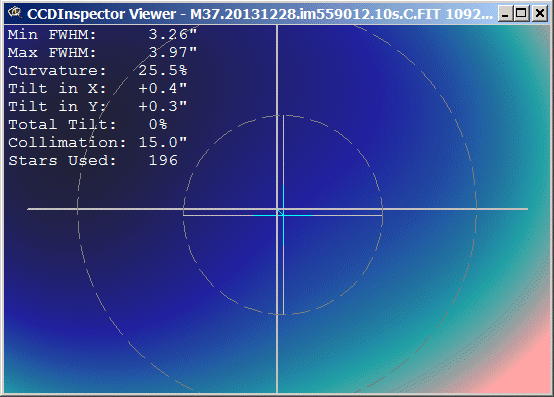Select the Max FWHM value 3.97"
554x397 pixels.
[172, 52]
